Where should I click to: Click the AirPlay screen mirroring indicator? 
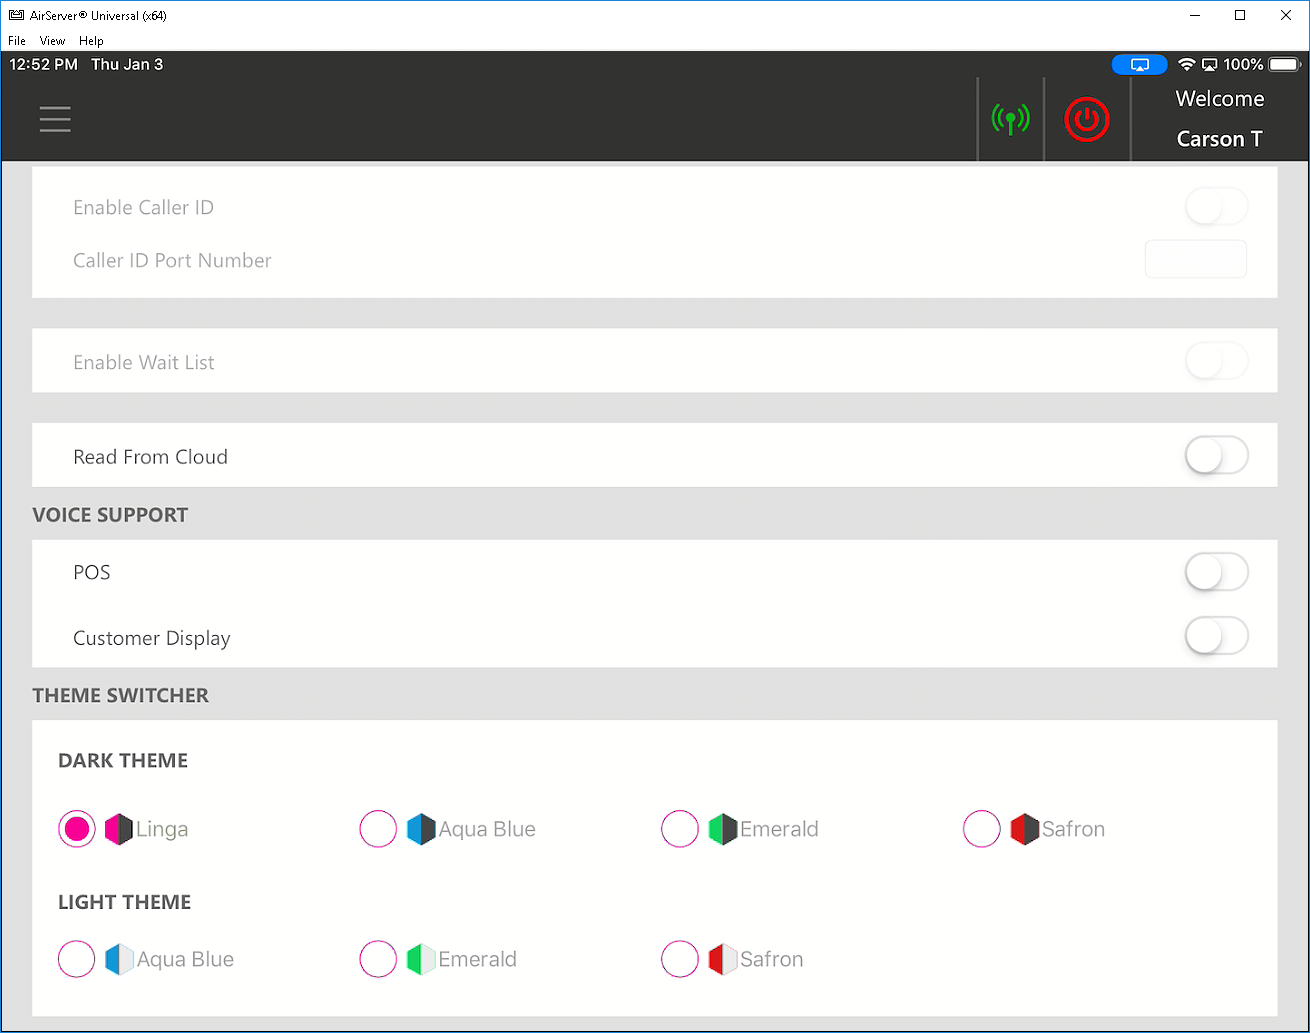tap(1139, 65)
